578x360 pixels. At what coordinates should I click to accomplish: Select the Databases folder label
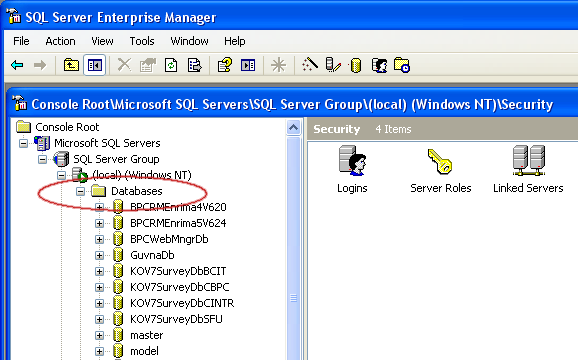click(x=137, y=191)
